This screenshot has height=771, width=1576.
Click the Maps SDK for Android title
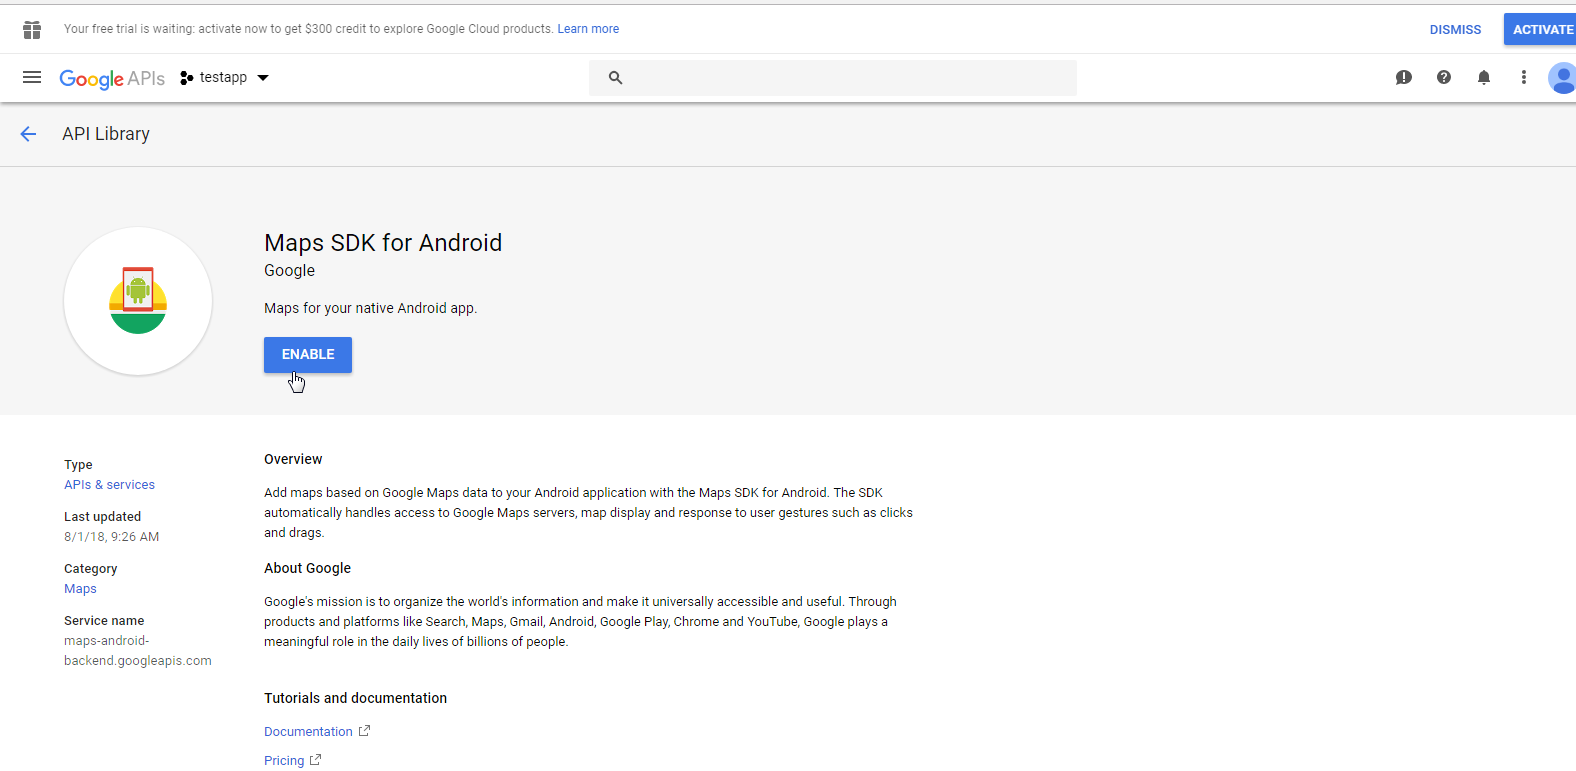(x=383, y=243)
